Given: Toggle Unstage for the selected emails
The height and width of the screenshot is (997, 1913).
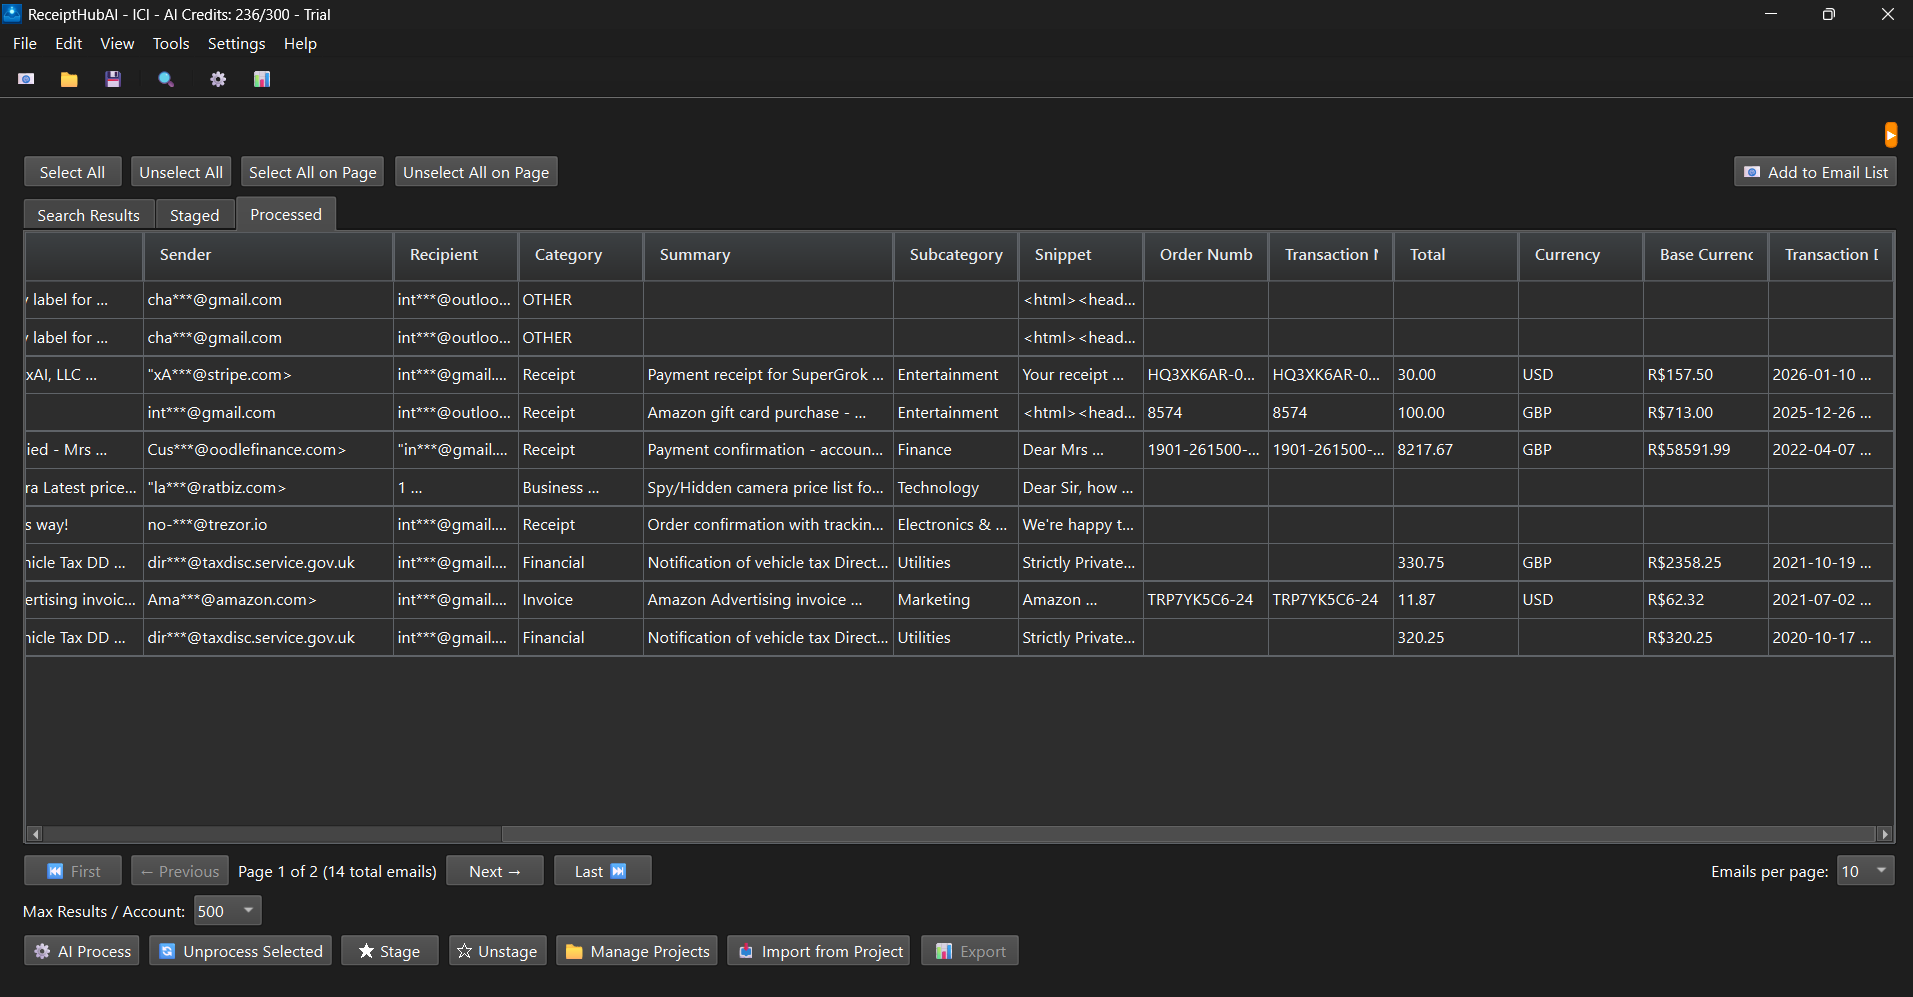Looking at the screenshot, I should (497, 950).
